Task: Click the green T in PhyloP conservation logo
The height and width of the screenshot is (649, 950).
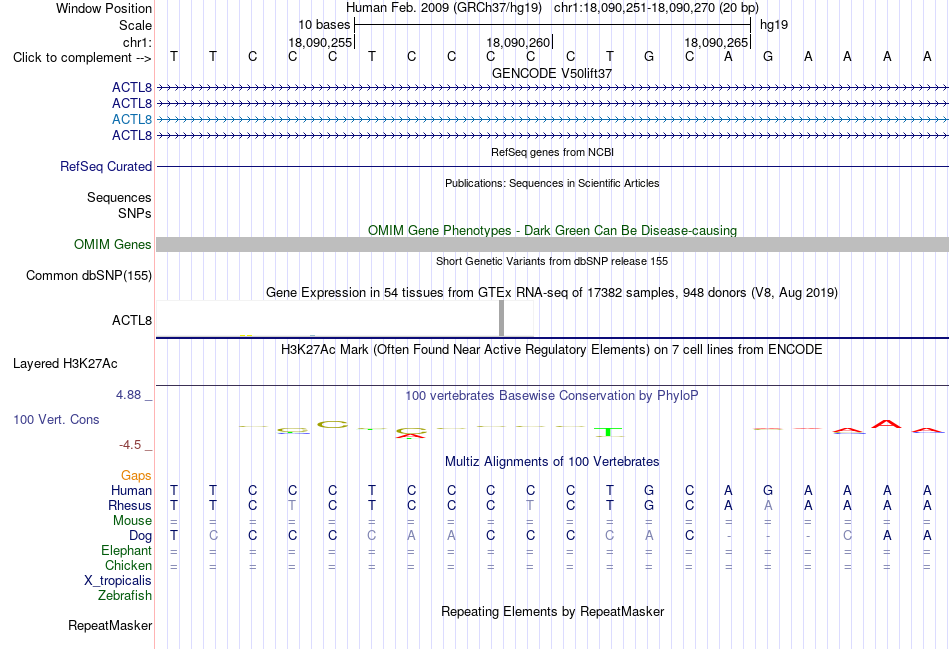Action: [608, 432]
